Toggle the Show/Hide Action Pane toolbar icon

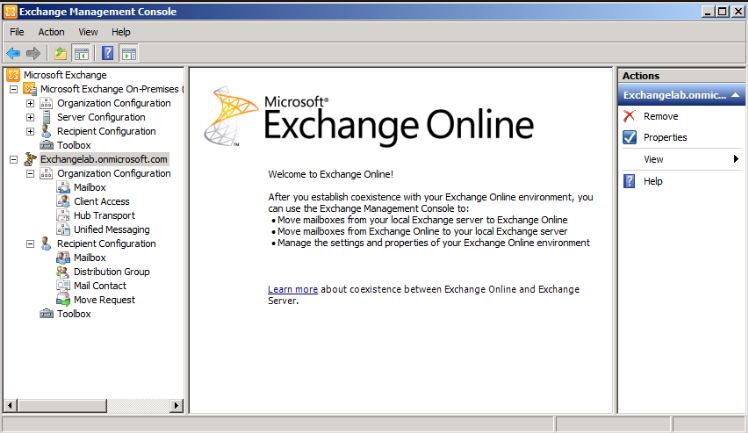[129, 53]
